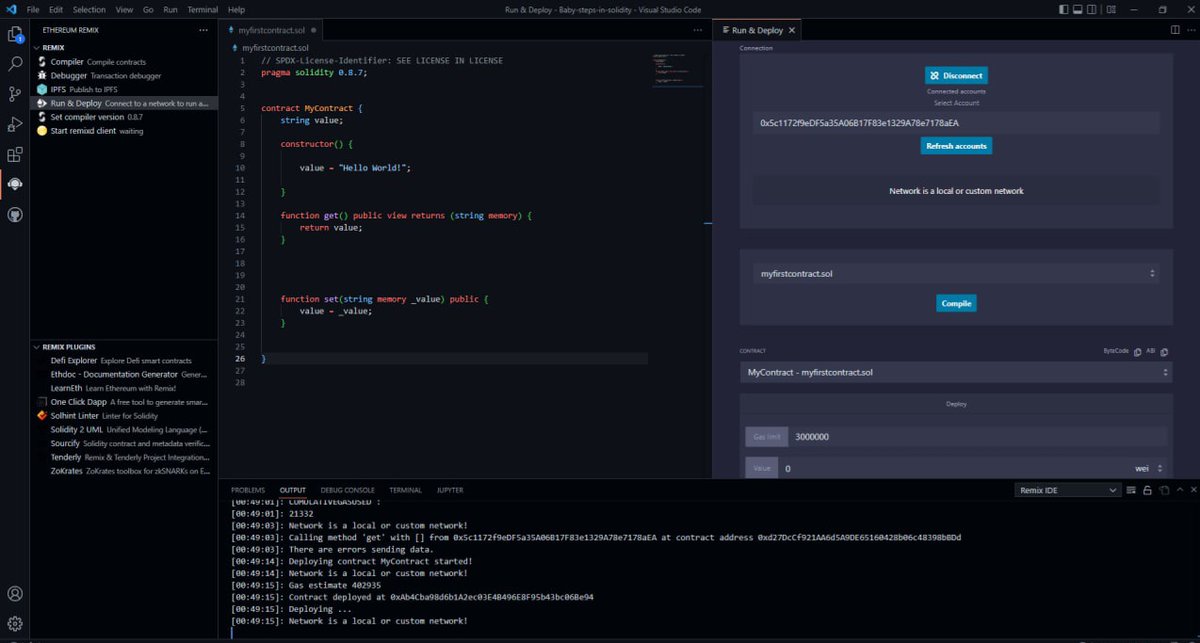Viewport: 1200px width, 643px height.
Task: Open the Manage gear icon
Action: tap(15, 623)
